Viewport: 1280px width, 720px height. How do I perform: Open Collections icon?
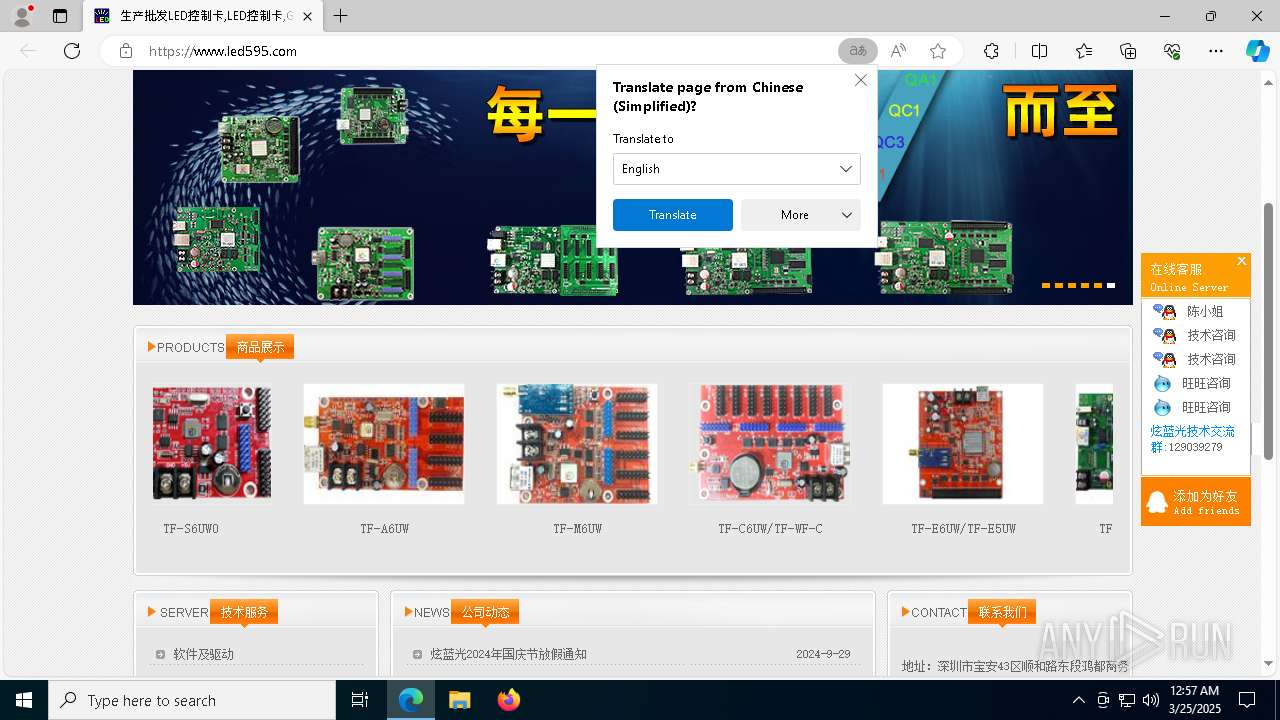click(1128, 51)
